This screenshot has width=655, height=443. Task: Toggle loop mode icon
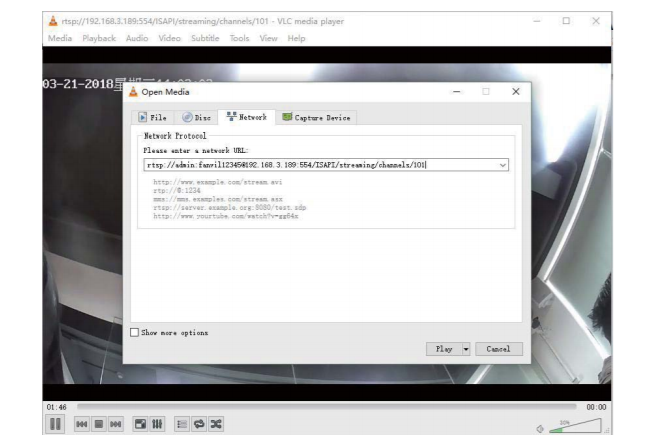click(199, 424)
